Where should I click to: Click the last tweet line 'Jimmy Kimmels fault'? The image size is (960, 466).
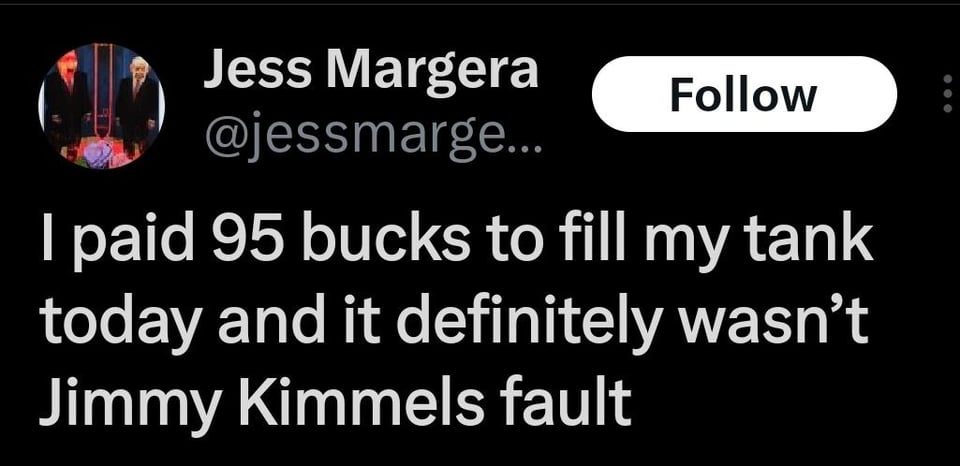pyautogui.click(x=335, y=401)
